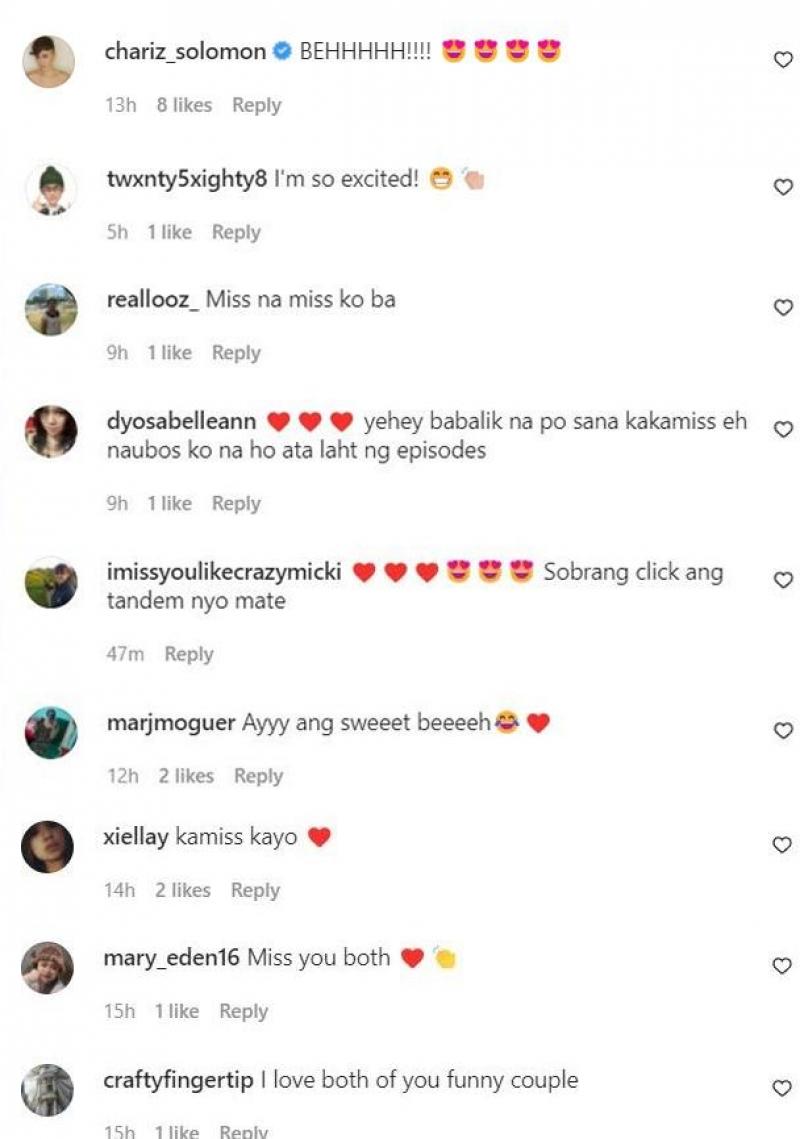
Task: Reply to xiellay's comment
Action: click(x=255, y=890)
